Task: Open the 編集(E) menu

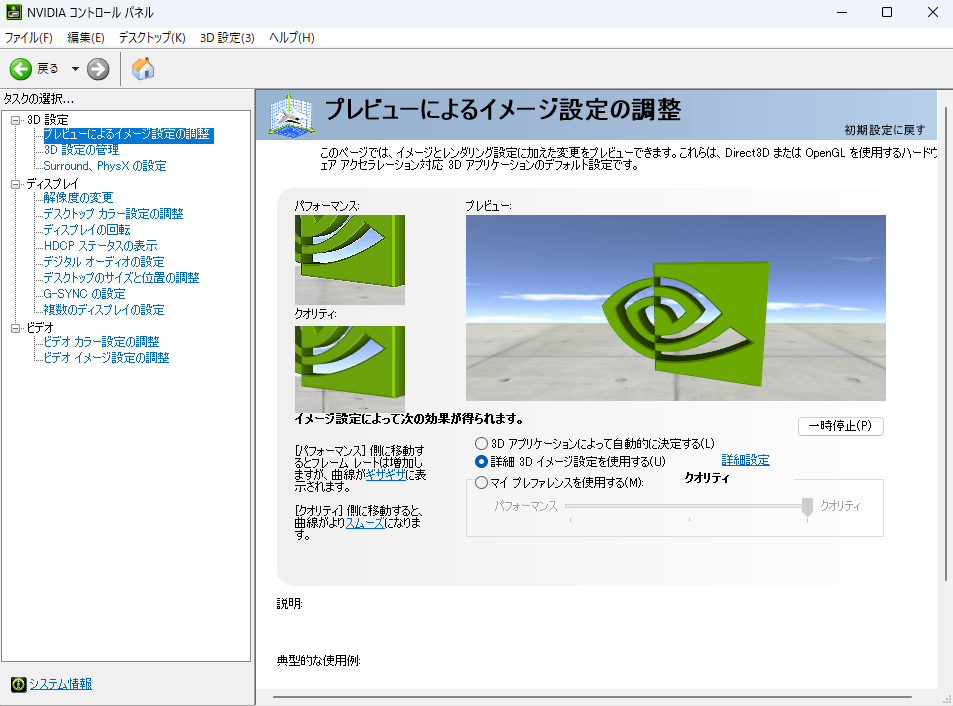Action: tap(86, 38)
